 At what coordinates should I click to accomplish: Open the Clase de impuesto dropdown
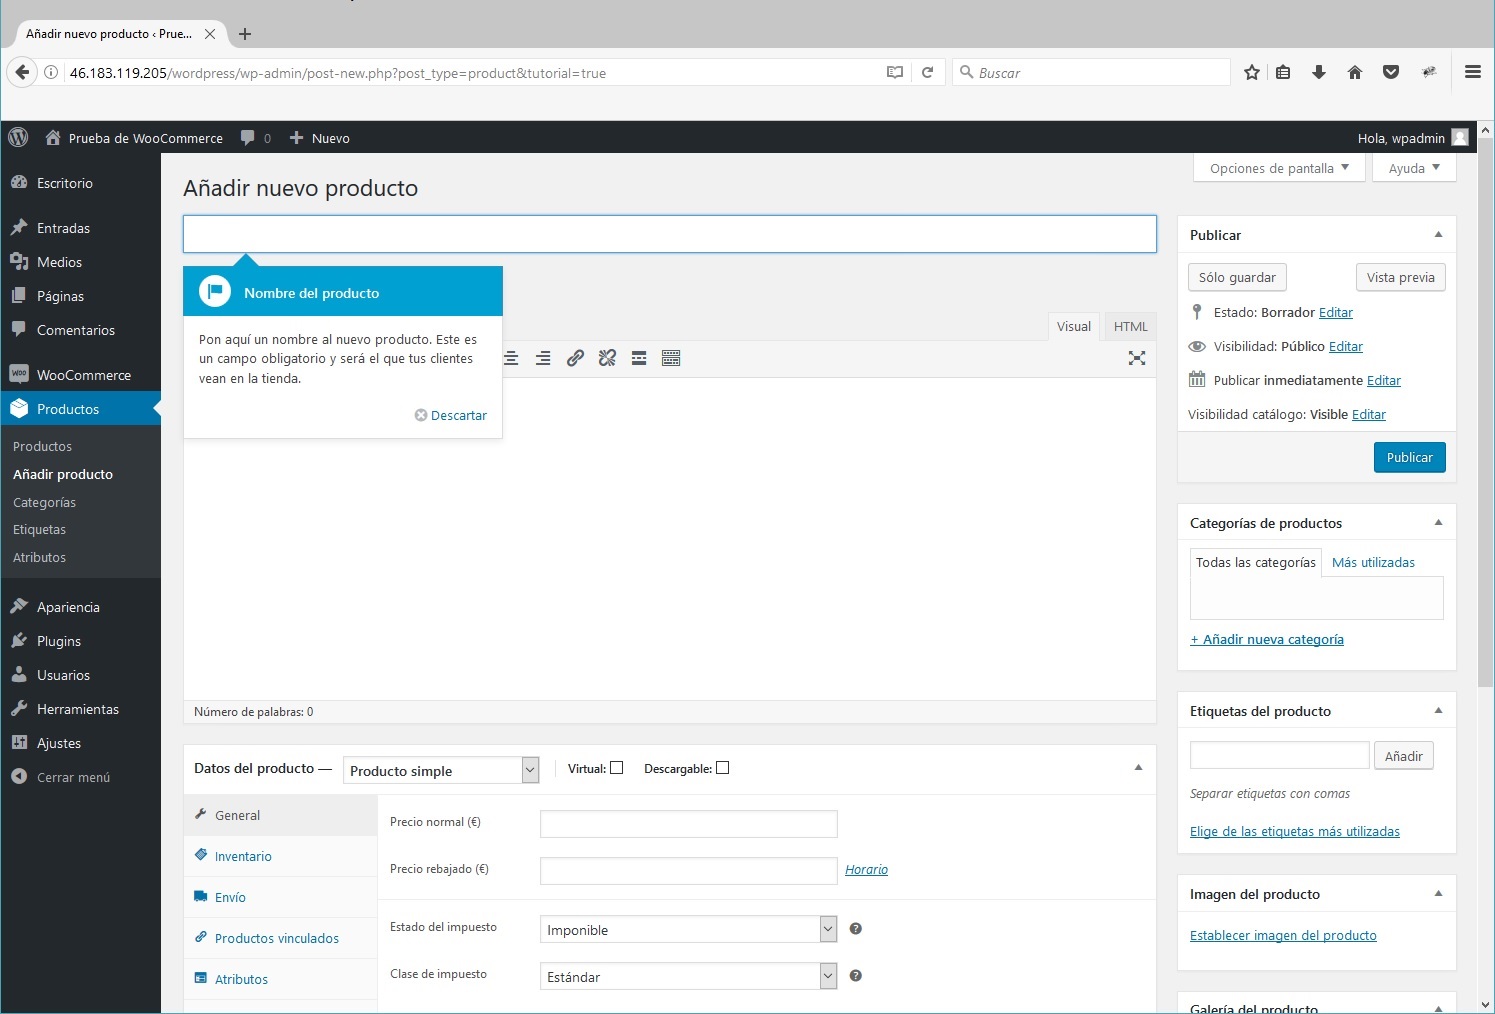pyautogui.click(x=688, y=976)
